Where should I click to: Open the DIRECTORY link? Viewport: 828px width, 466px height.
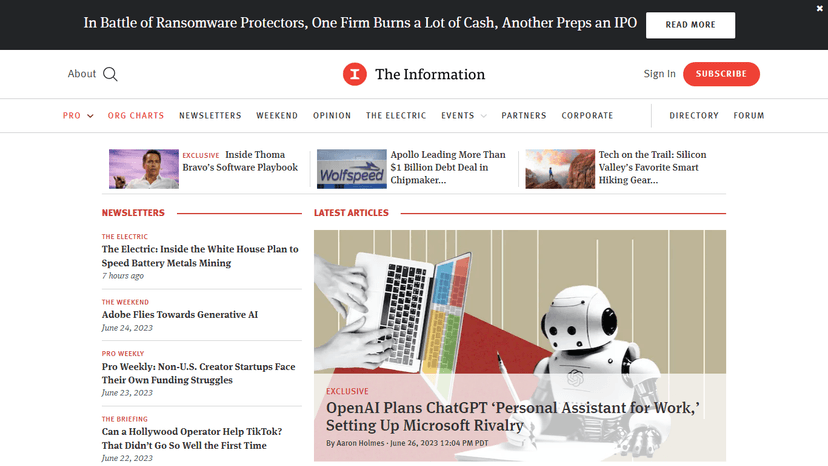694,116
